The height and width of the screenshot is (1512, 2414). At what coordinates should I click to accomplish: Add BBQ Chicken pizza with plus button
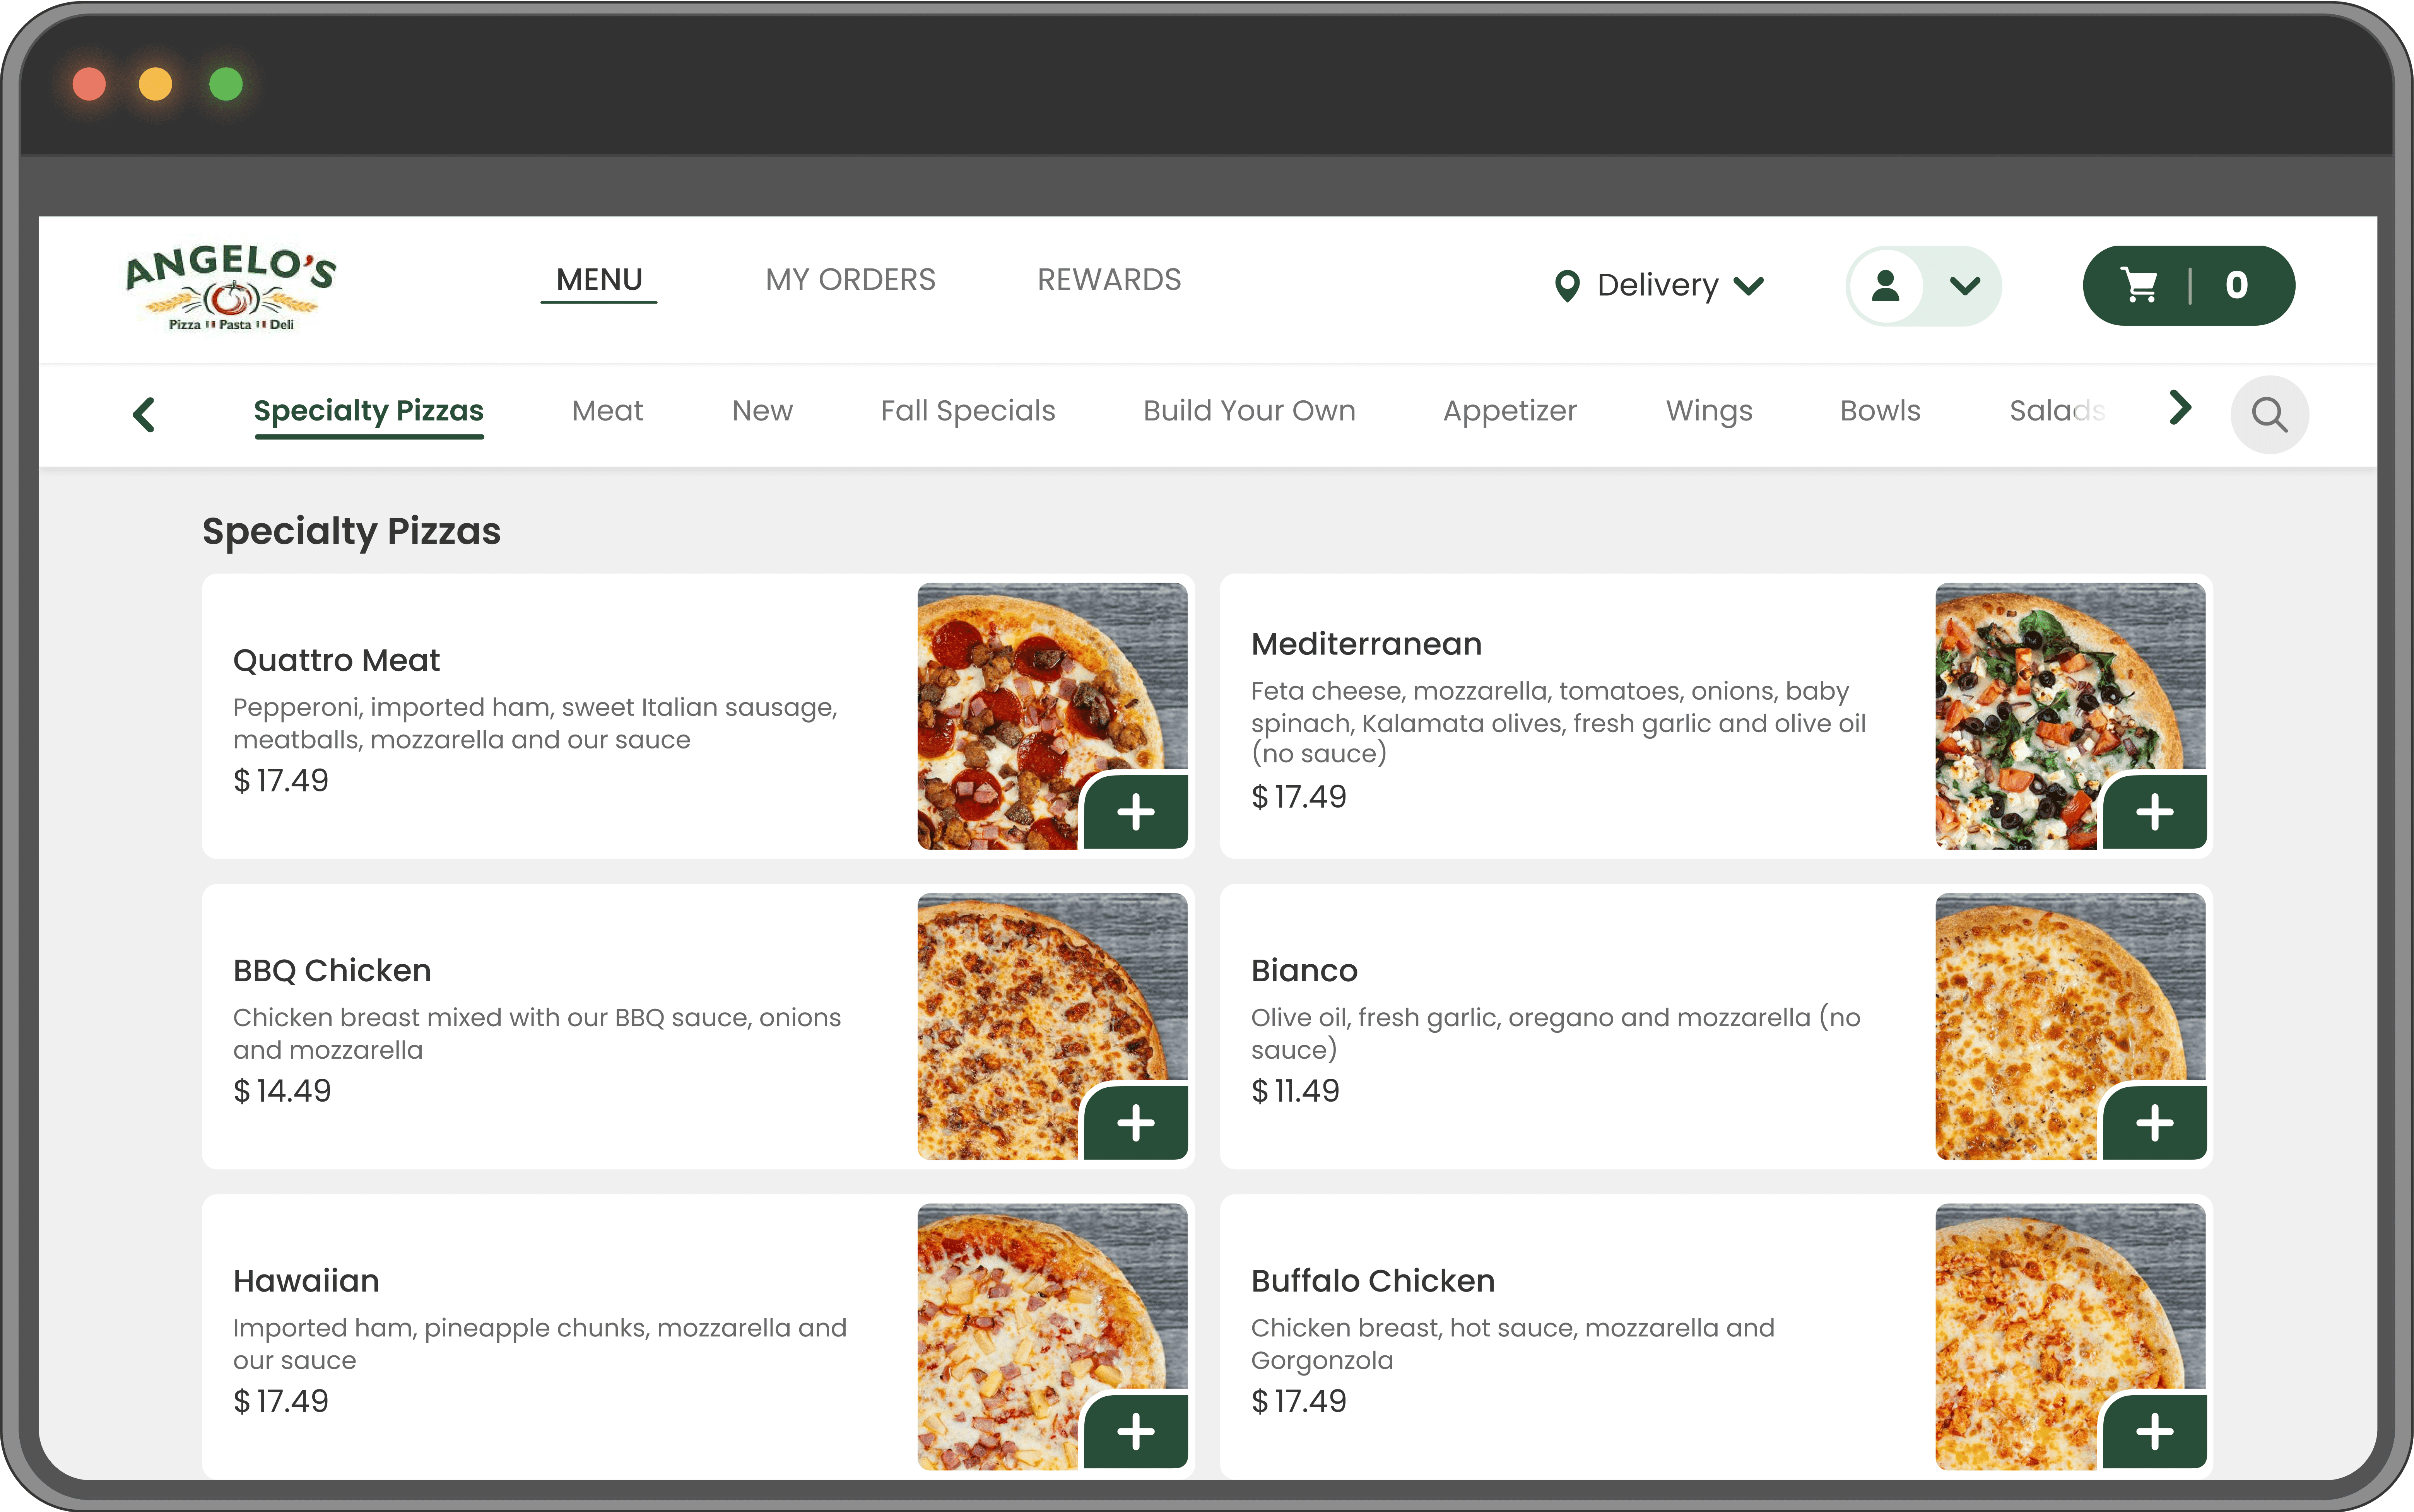(1135, 1122)
